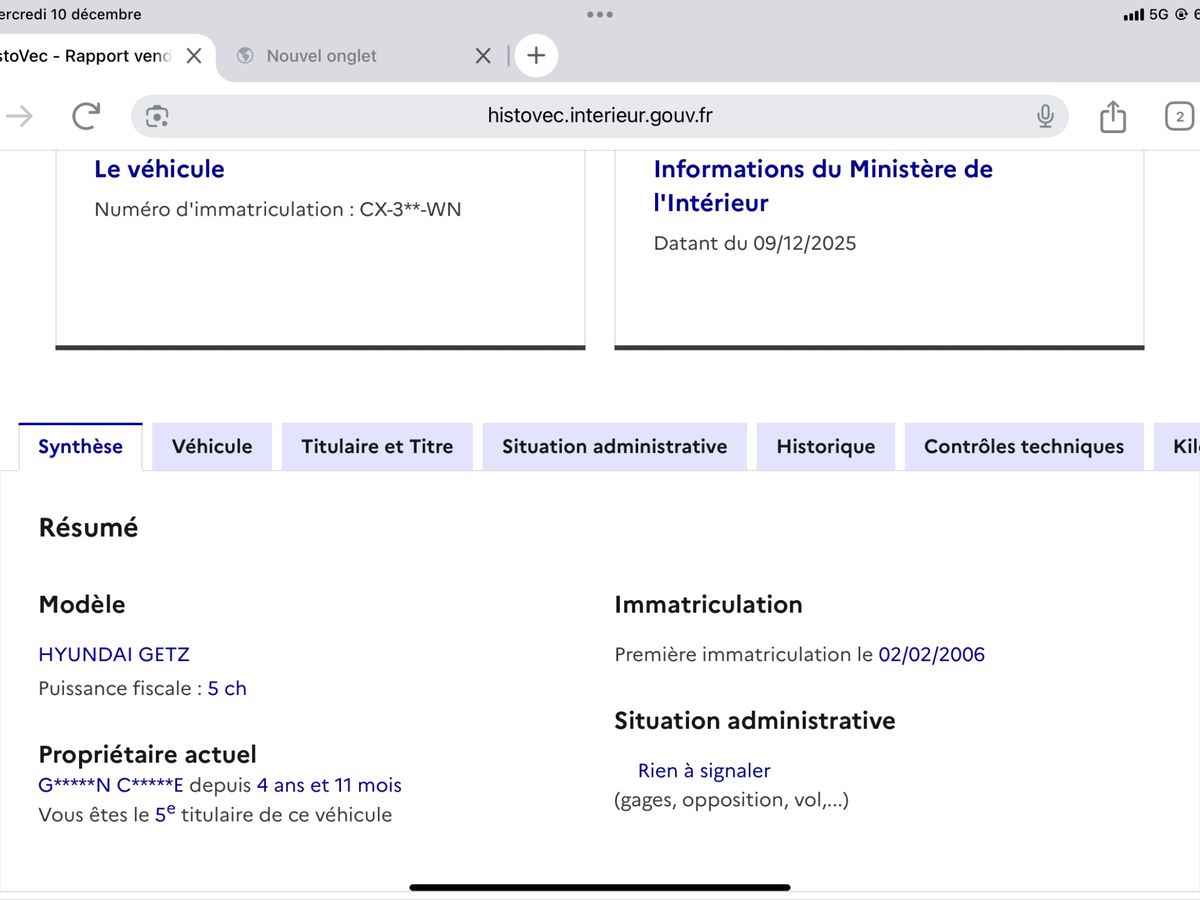Tap the Le véhicule card heading
This screenshot has width=1200, height=900.
tap(159, 169)
